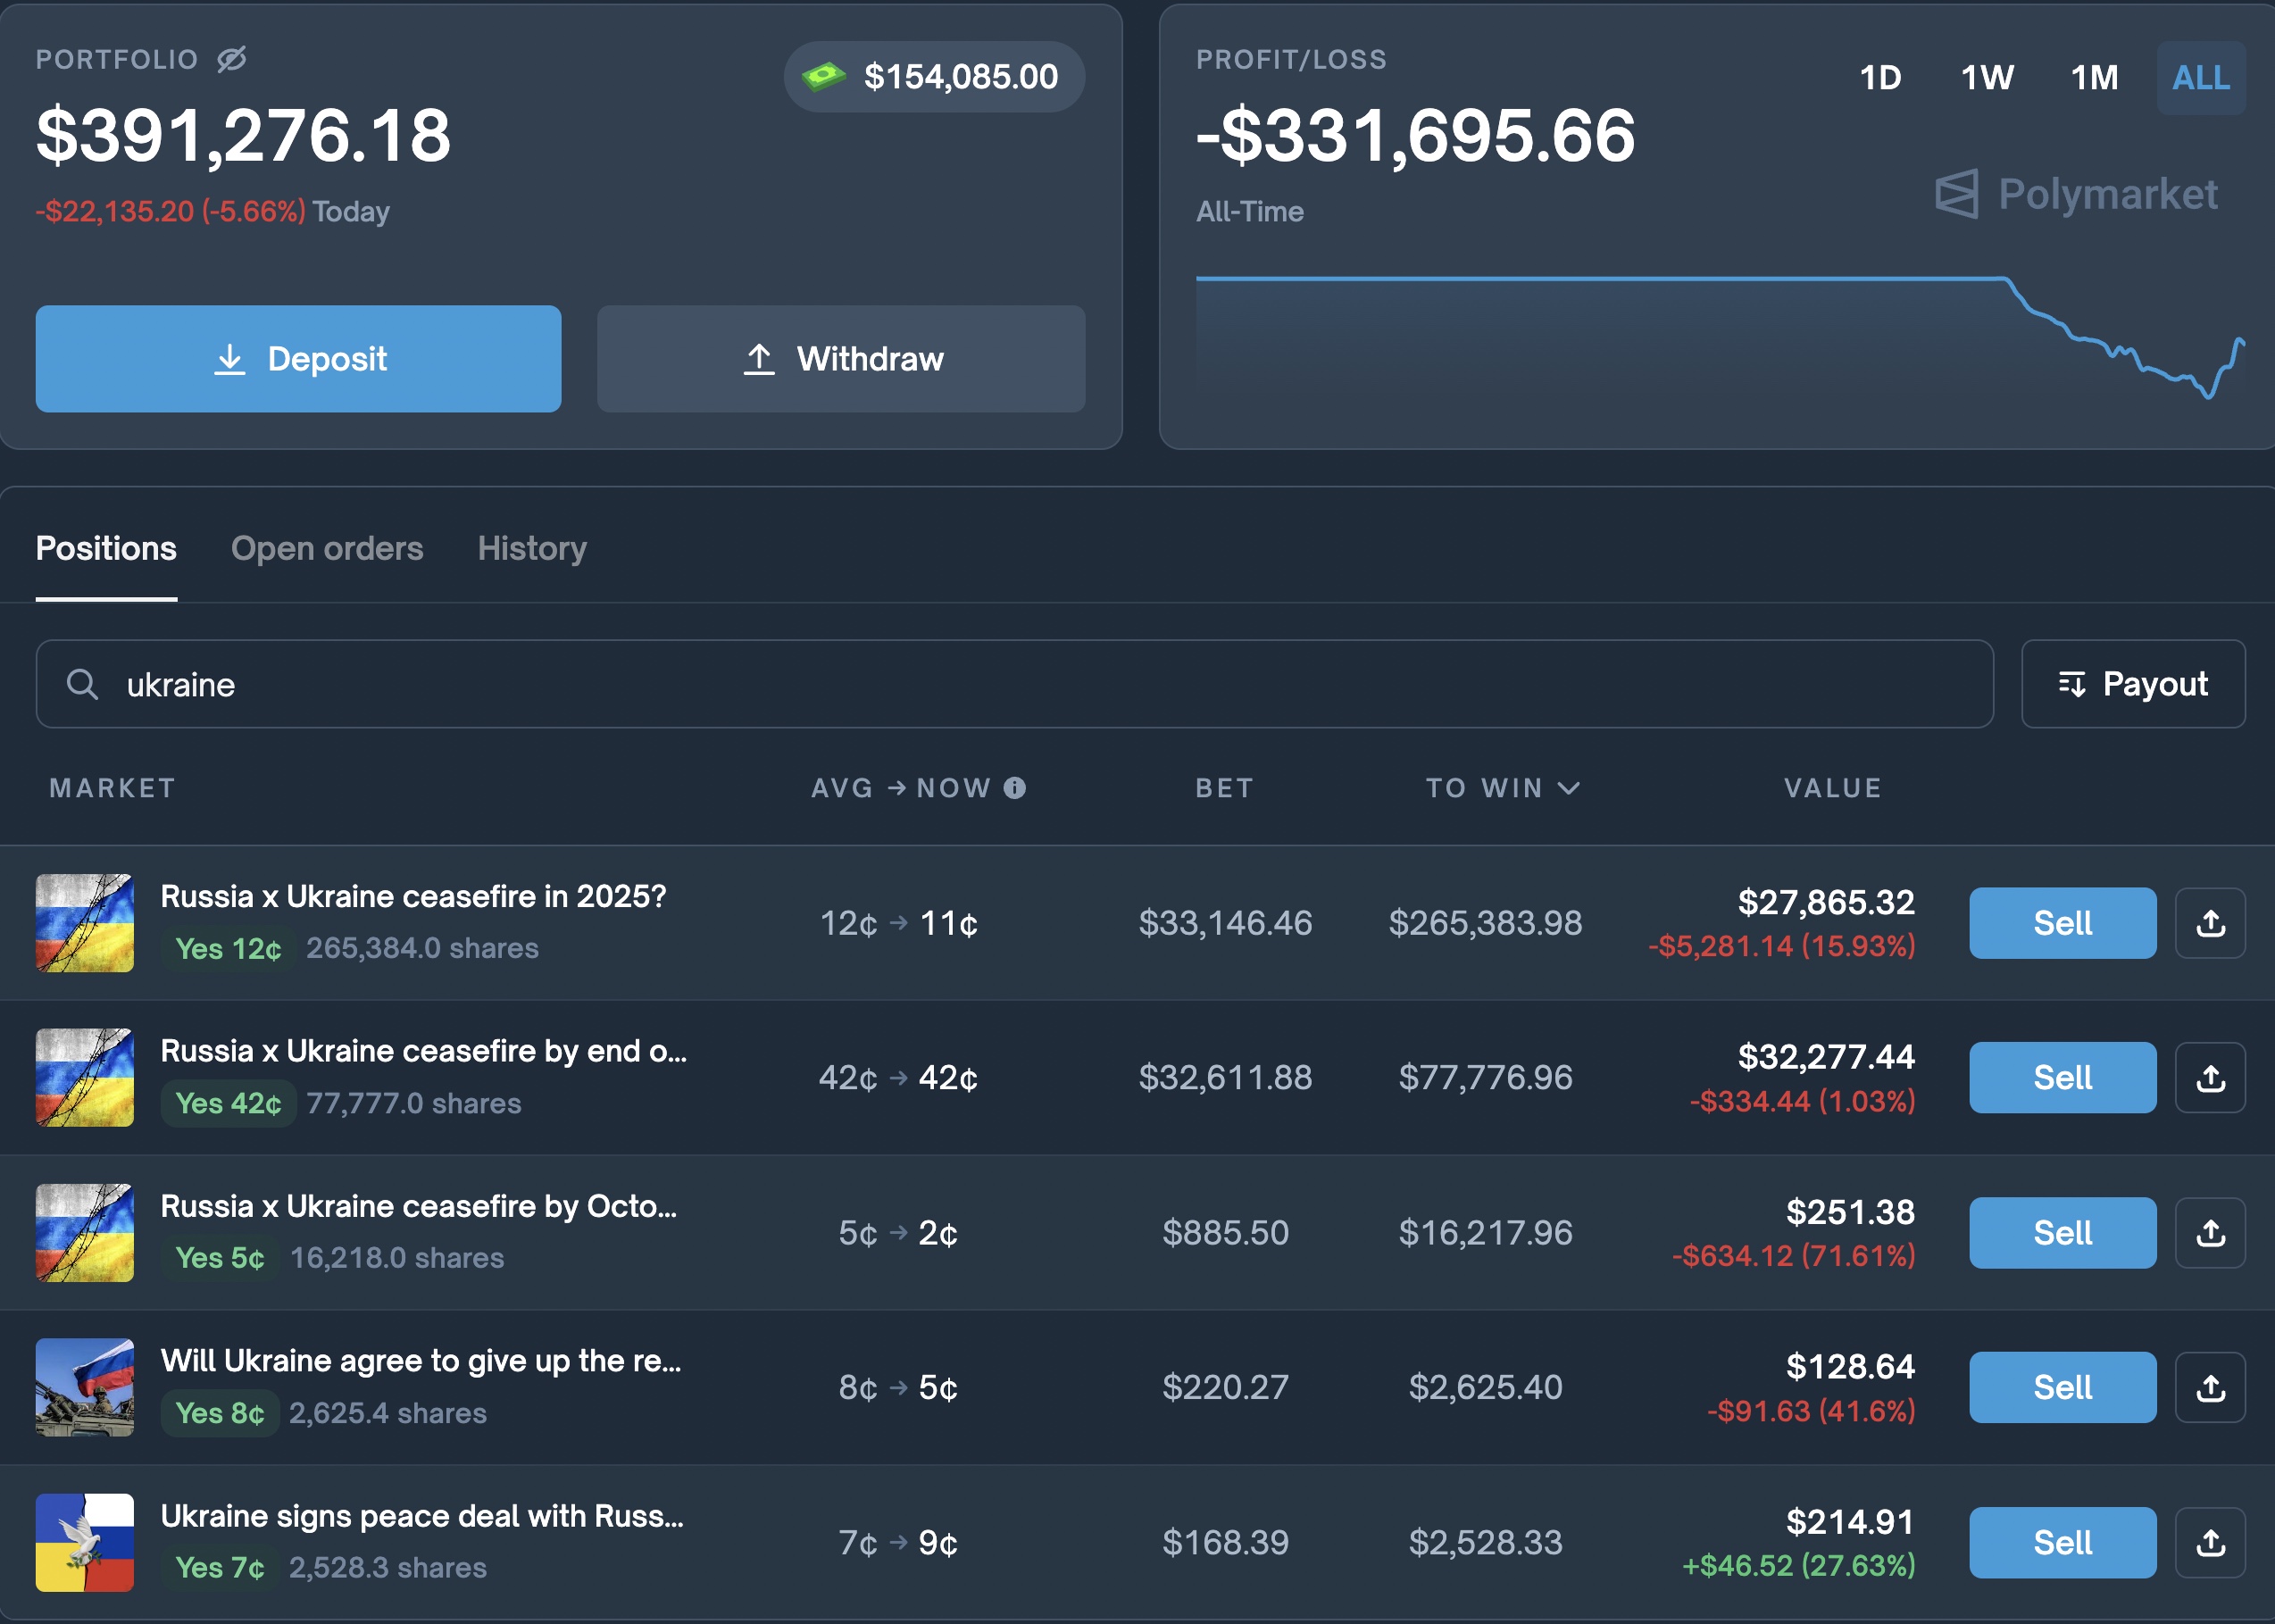Share the Ukraine signs peace deal position
This screenshot has width=2275, height=1624.
pos(2211,1542)
